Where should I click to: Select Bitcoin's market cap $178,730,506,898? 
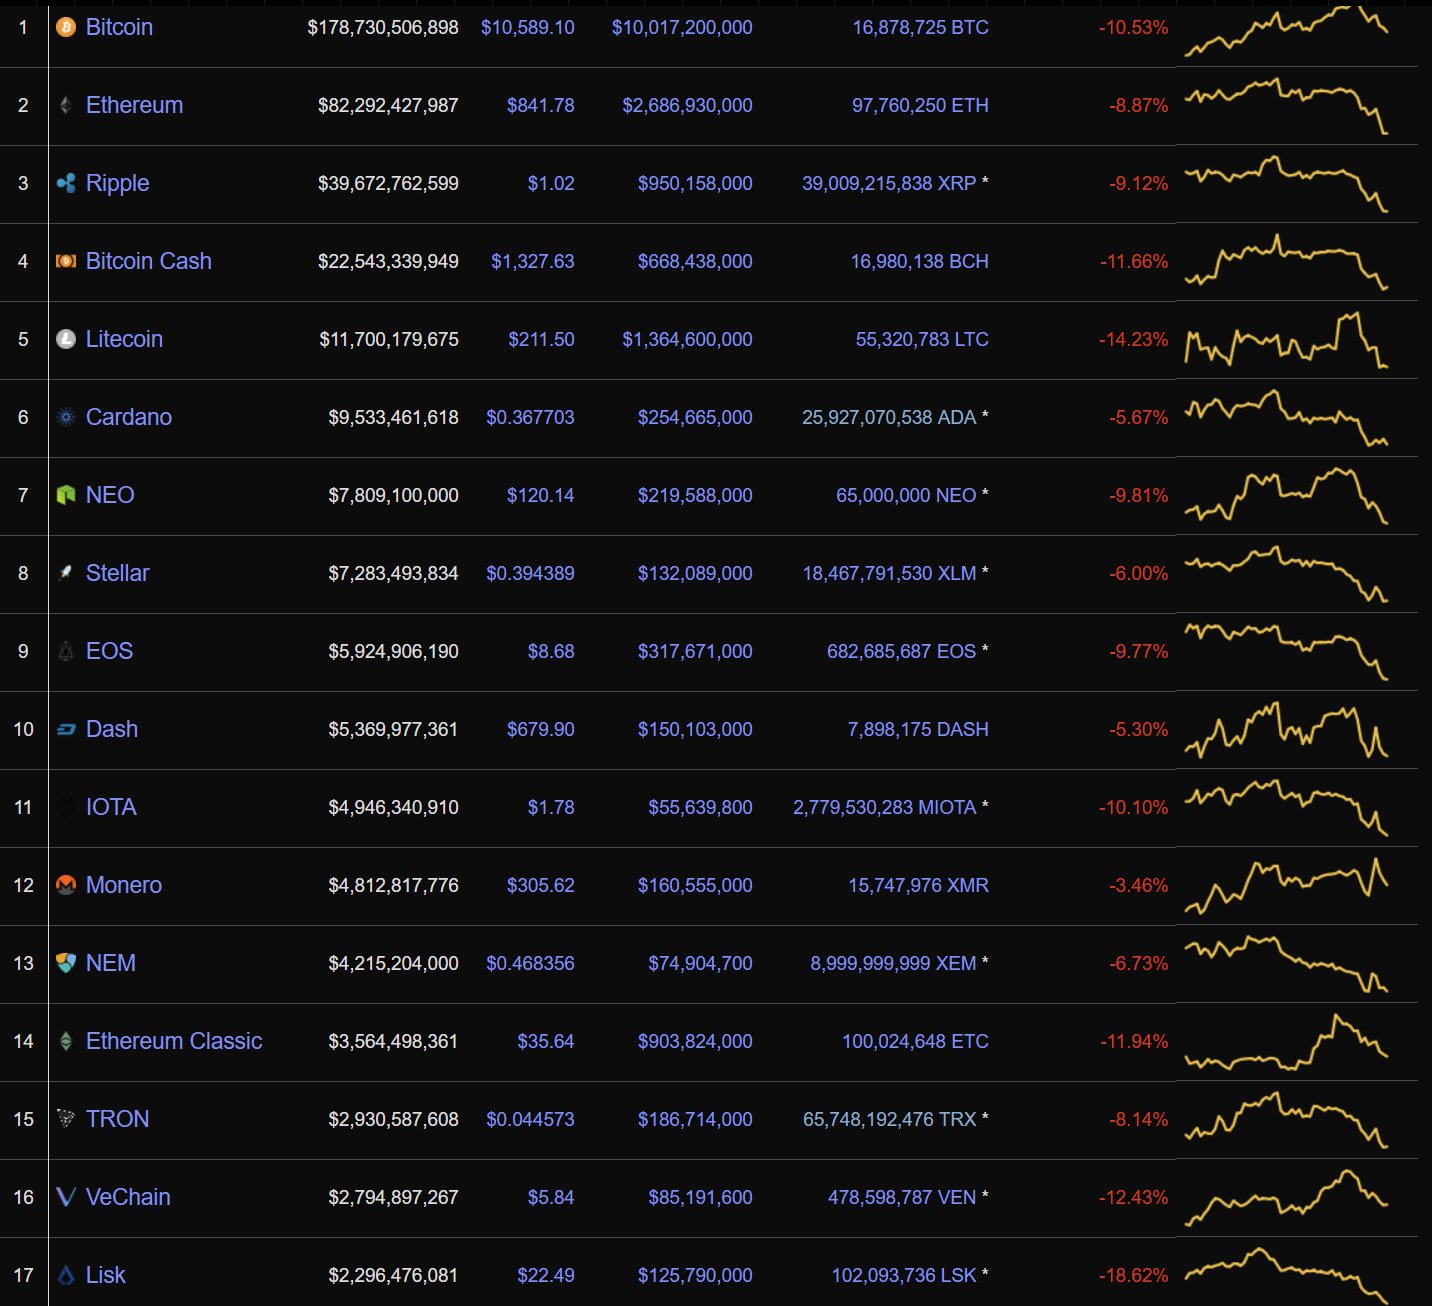[x=383, y=27]
